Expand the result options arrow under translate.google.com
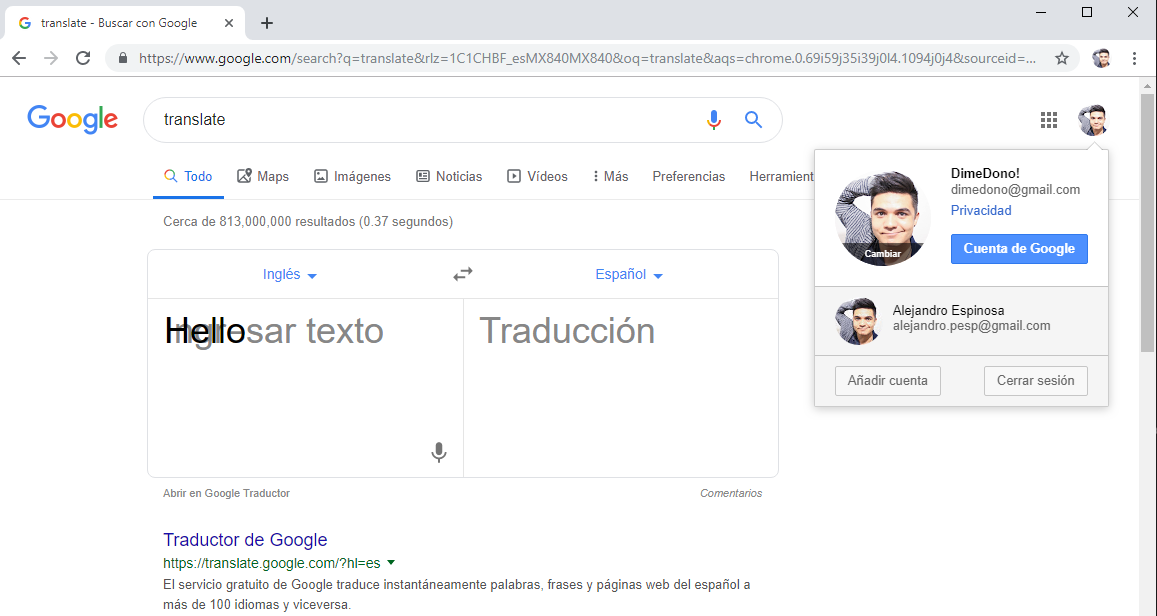The height and width of the screenshot is (616, 1157). click(x=391, y=562)
